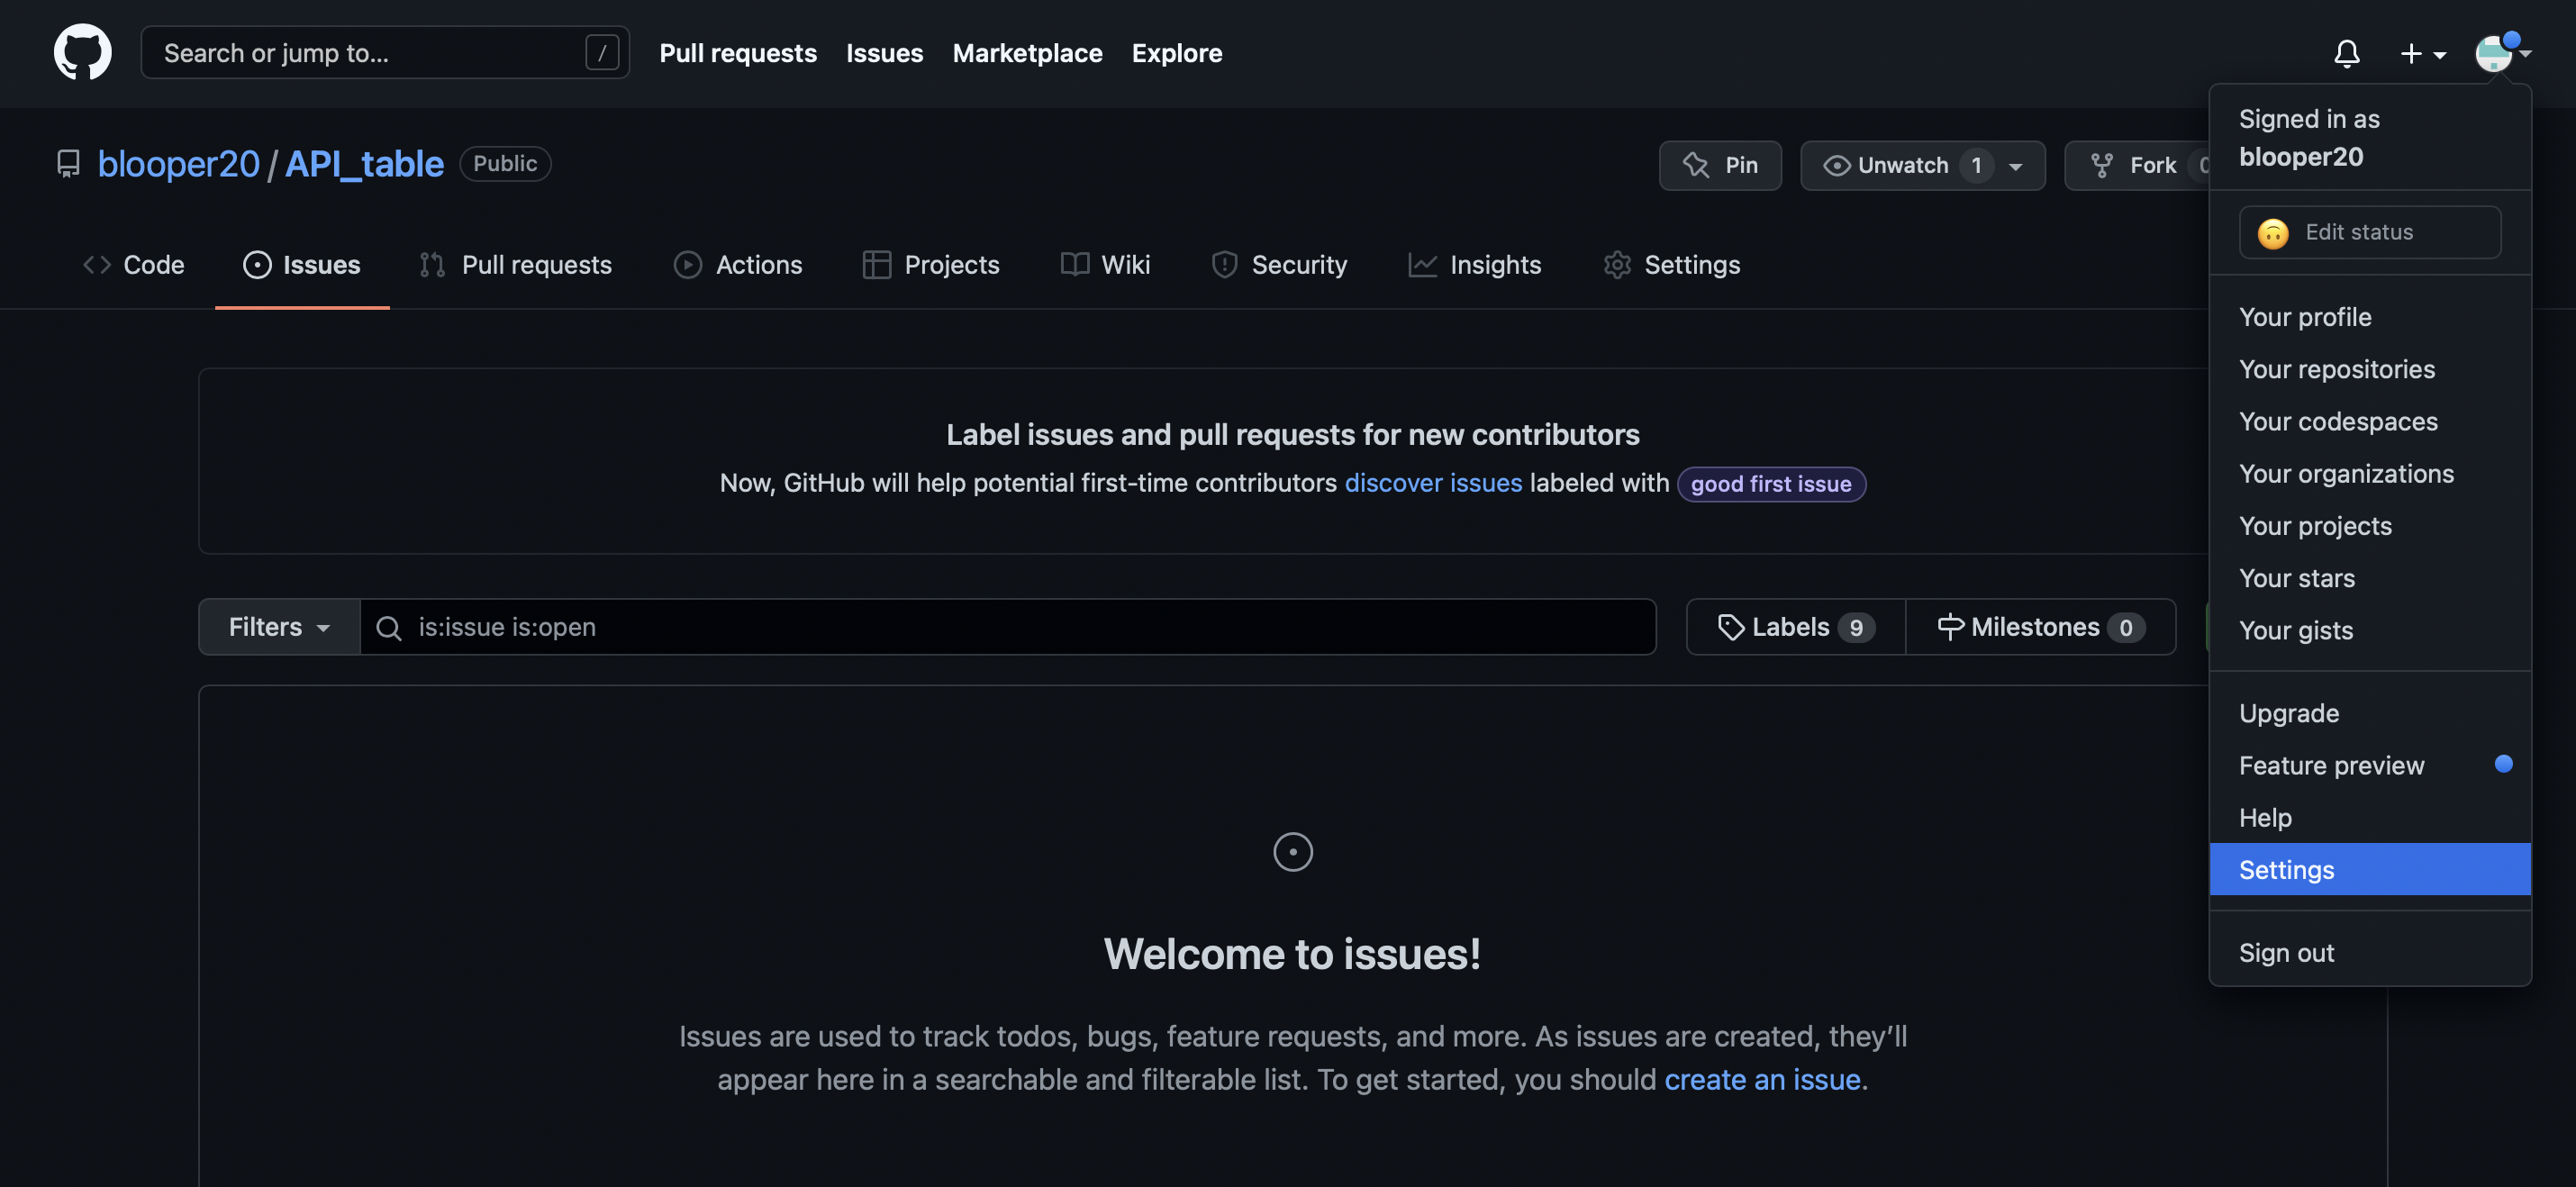Click the GitHub logo in the top bar

(x=82, y=52)
